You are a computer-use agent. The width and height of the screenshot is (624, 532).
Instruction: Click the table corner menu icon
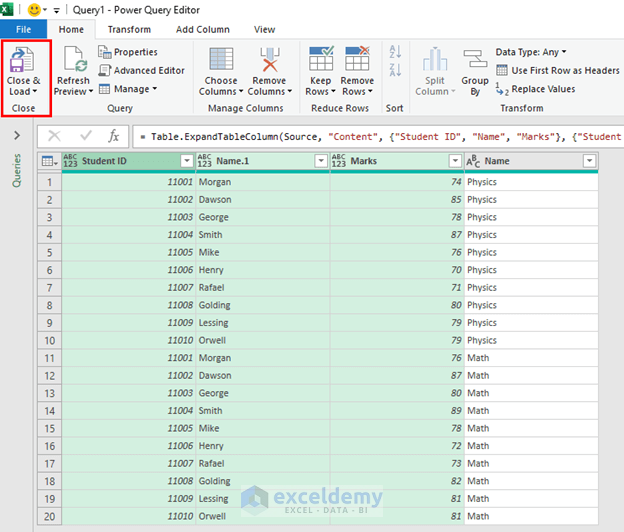click(x=50, y=161)
